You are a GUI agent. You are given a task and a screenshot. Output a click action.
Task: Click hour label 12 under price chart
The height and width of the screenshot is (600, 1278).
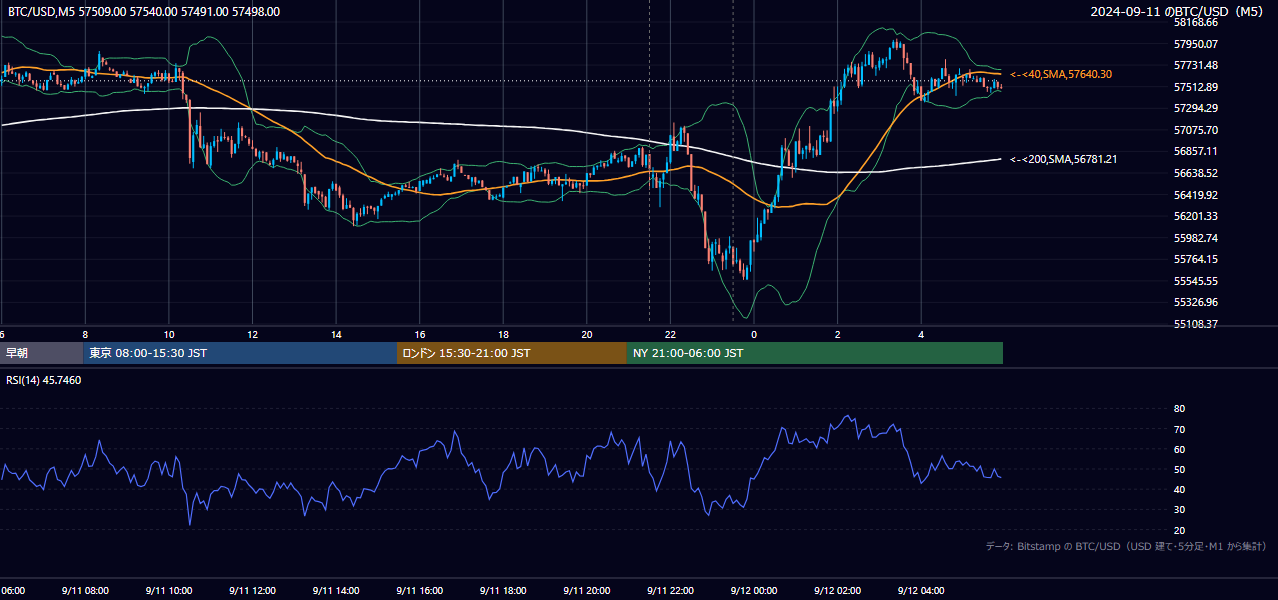coord(253,335)
